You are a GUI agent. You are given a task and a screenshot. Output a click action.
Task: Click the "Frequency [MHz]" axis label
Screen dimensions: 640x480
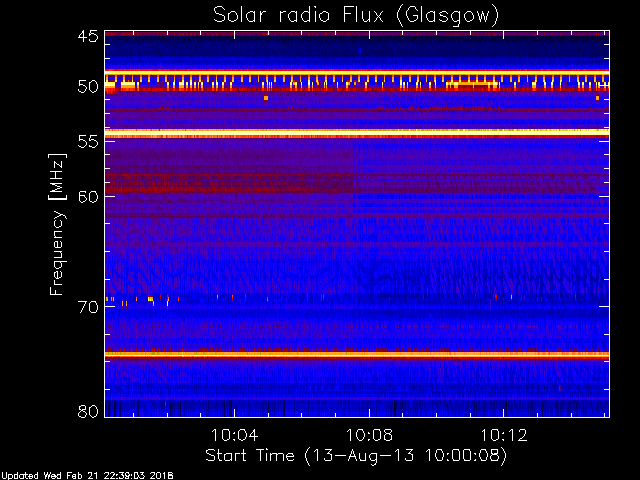coord(57,224)
